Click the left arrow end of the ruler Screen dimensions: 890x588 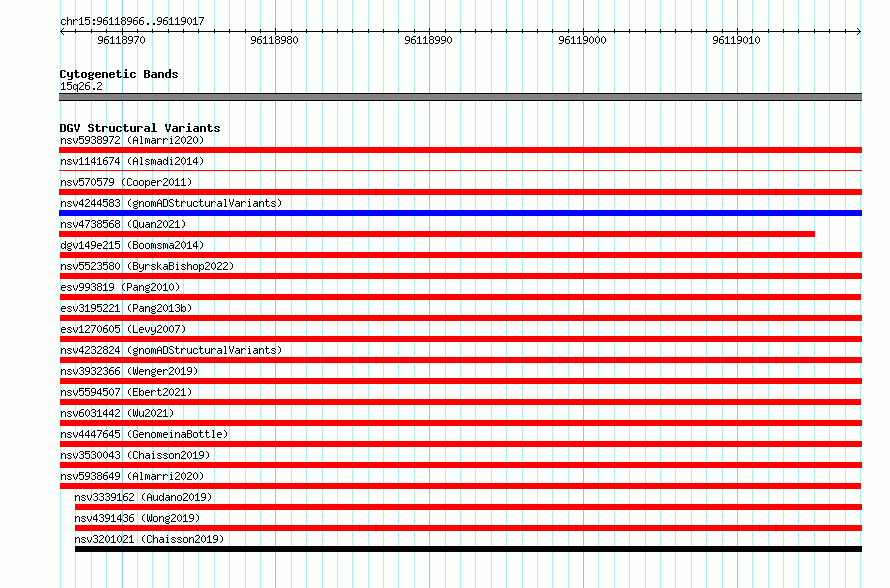(x=62, y=31)
